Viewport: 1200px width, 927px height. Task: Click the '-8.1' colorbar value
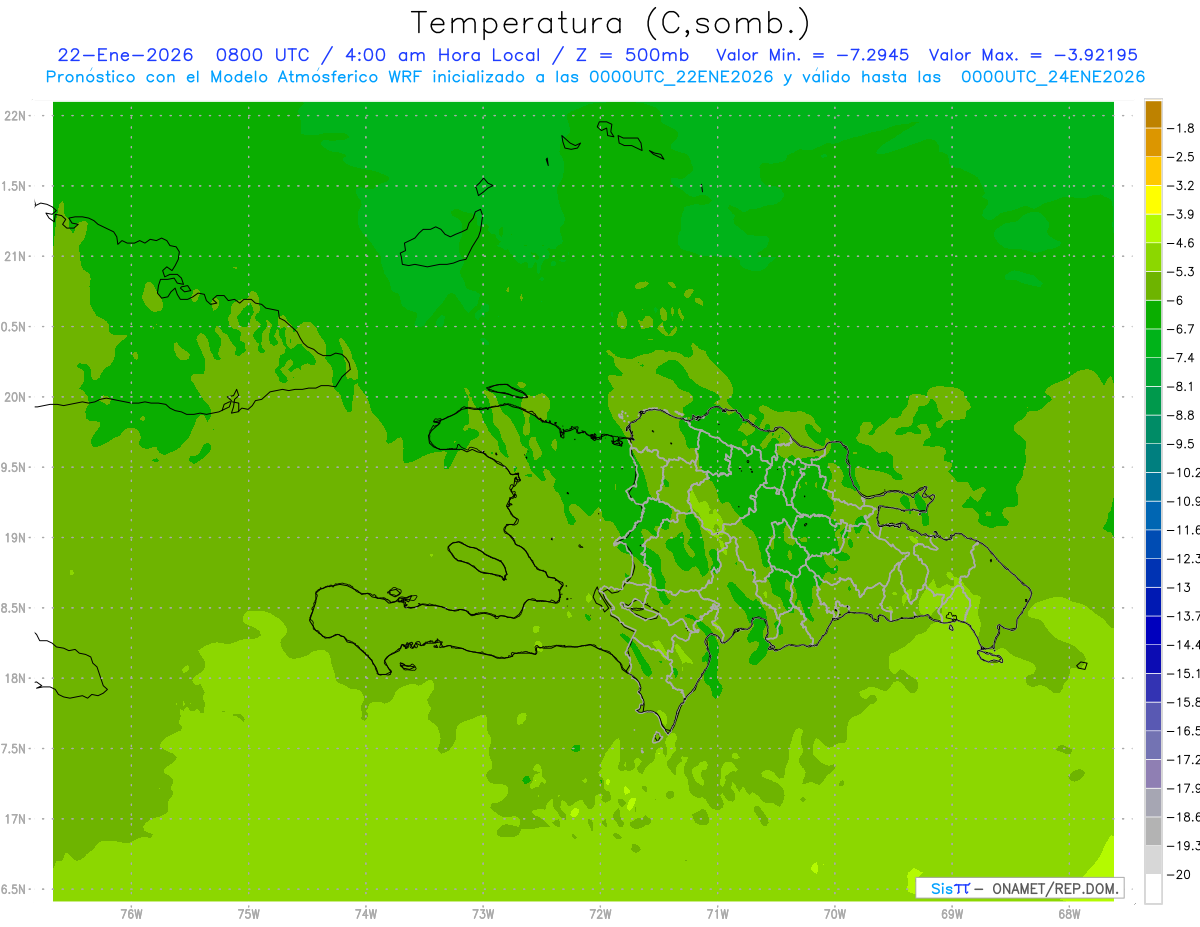(1181, 386)
